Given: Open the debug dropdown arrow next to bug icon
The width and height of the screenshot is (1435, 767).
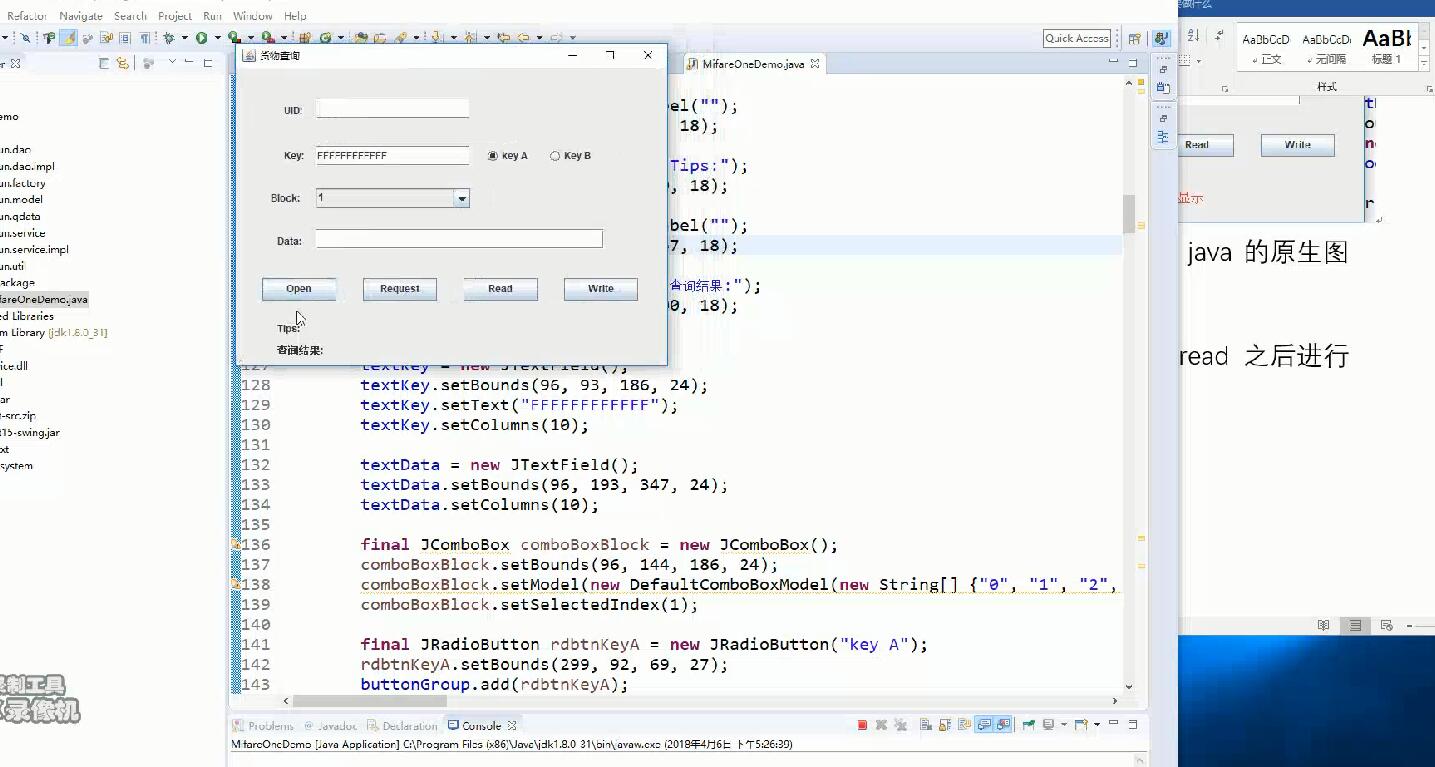Looking at the screenshot, I should [184, 38].
